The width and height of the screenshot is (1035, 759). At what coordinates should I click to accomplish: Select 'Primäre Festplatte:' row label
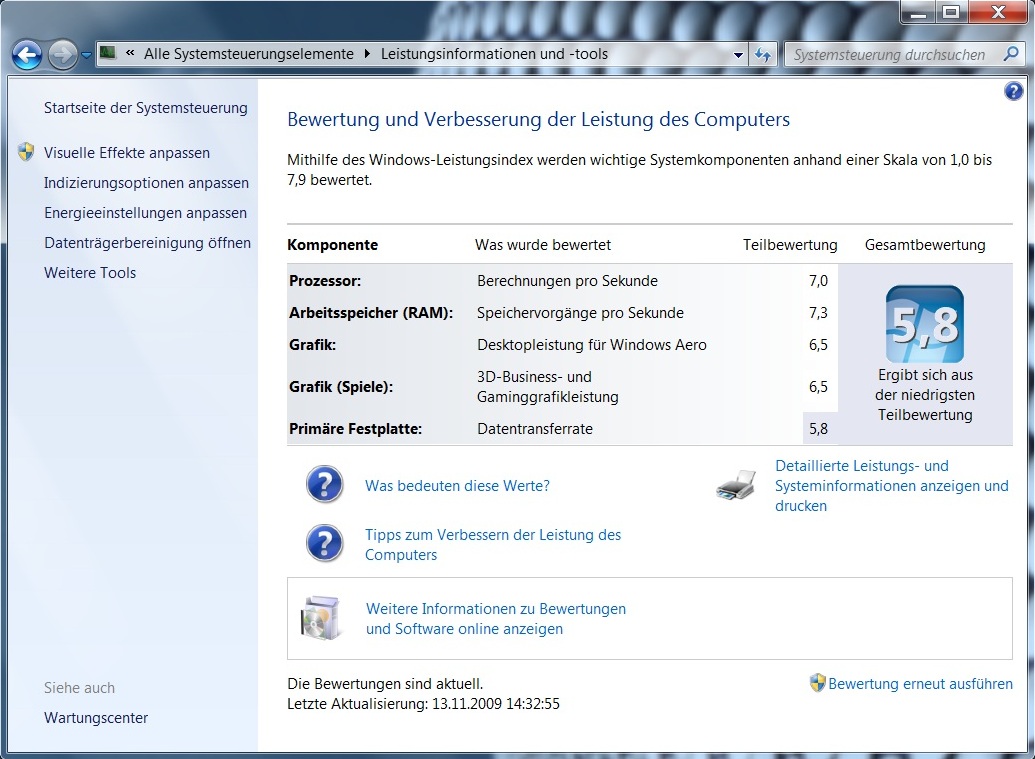pyautogui.click(x=355, y=429)
